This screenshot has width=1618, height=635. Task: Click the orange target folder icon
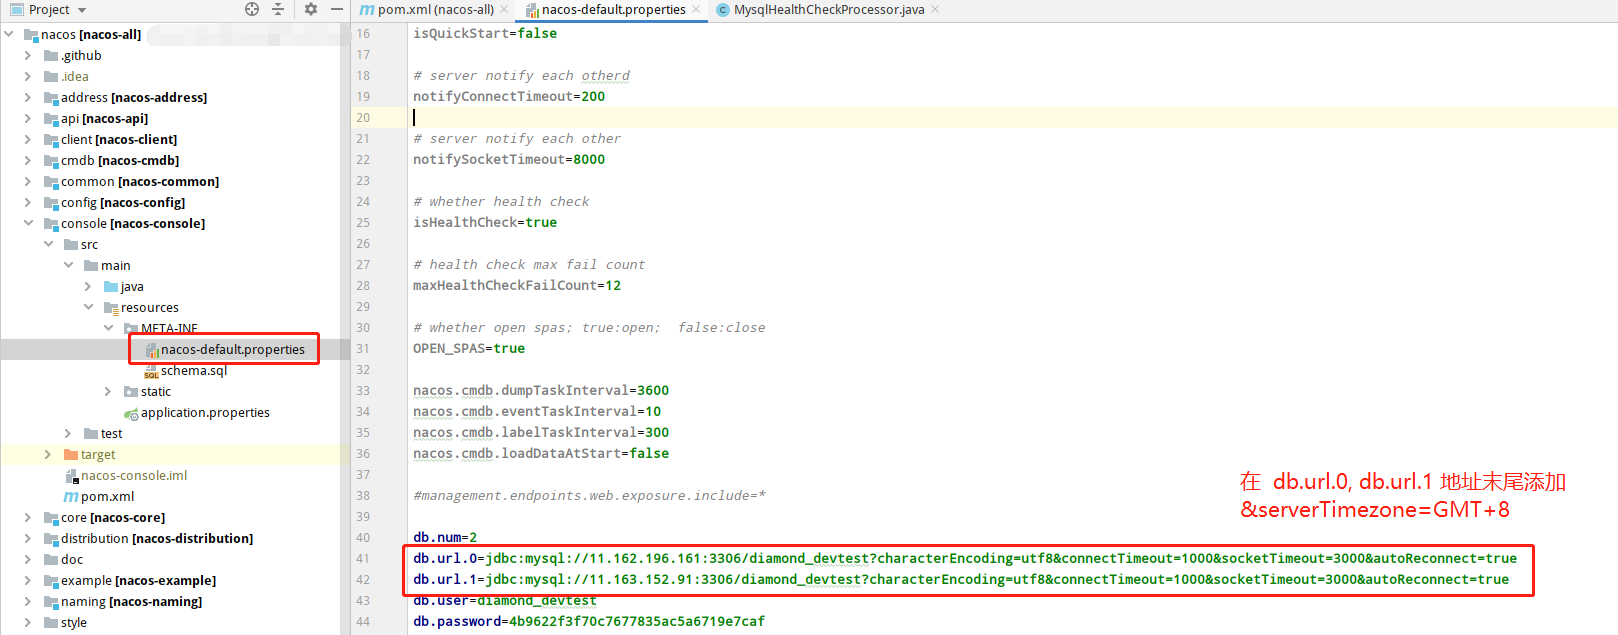coord(71,454)
